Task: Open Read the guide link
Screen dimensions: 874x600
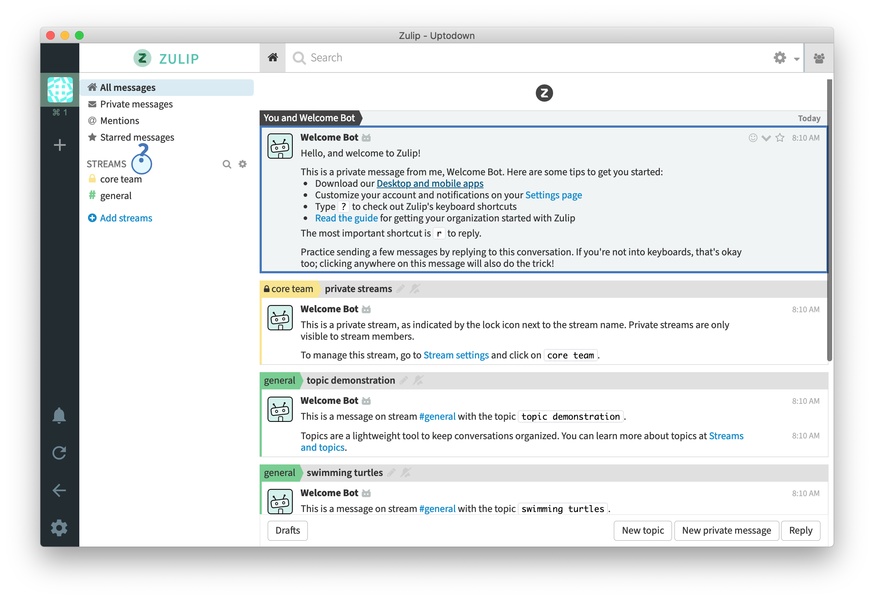Action: tap(346, 218)
